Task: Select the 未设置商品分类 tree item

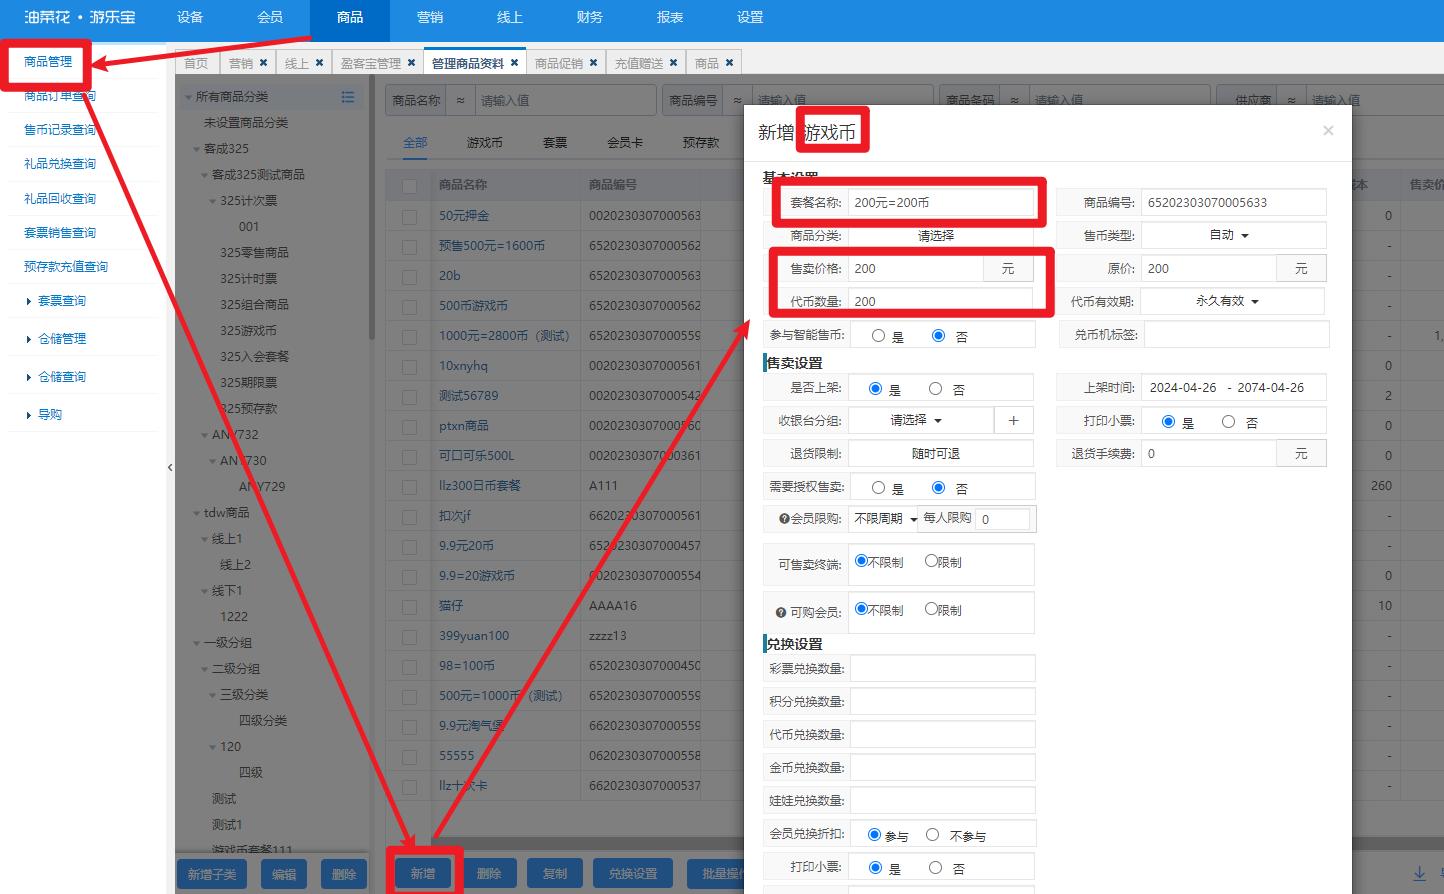Action: coord(246,123)
